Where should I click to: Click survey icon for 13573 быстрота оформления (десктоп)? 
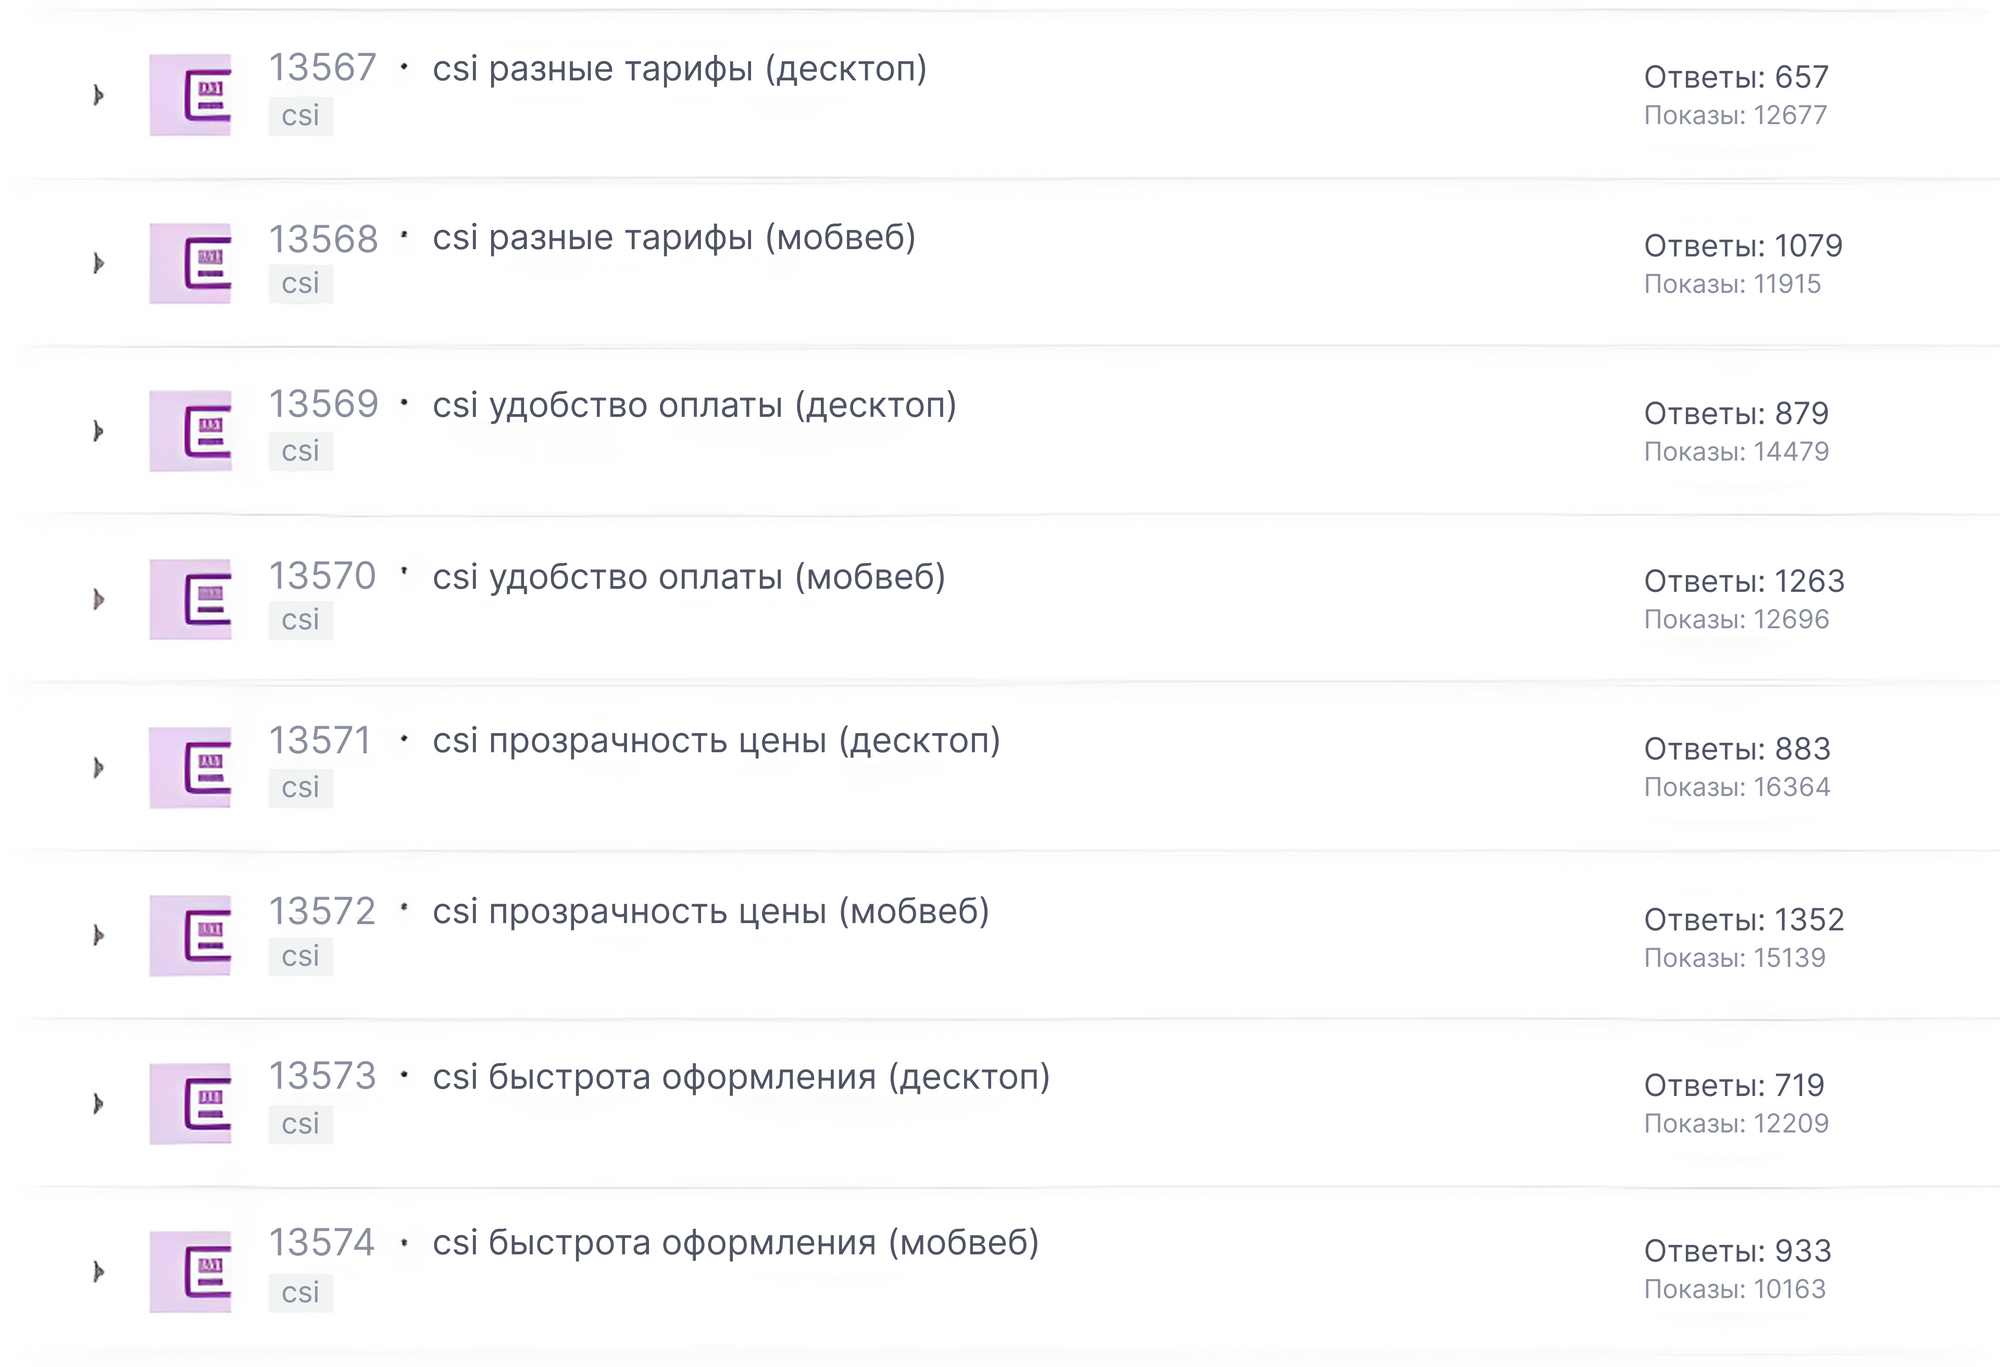190,1103
